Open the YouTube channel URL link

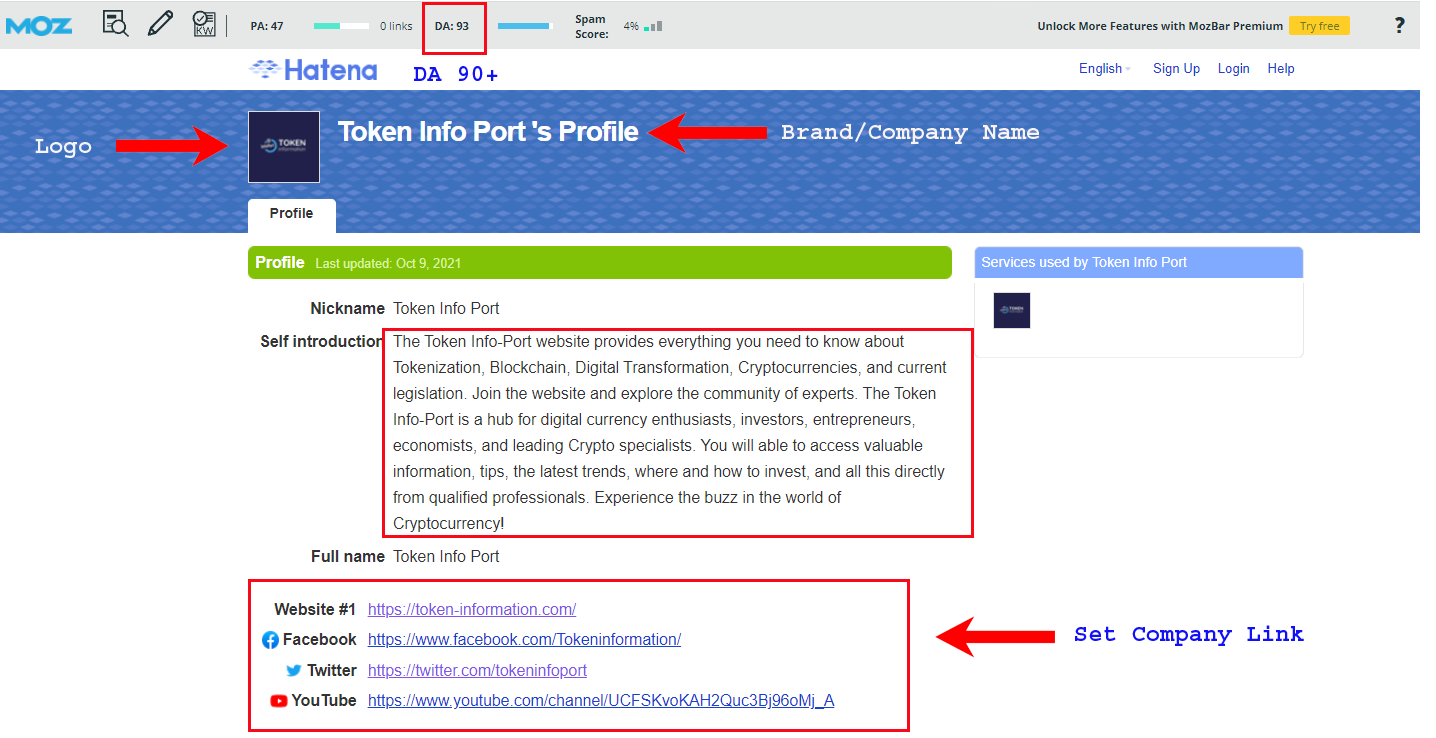point(599,700)
